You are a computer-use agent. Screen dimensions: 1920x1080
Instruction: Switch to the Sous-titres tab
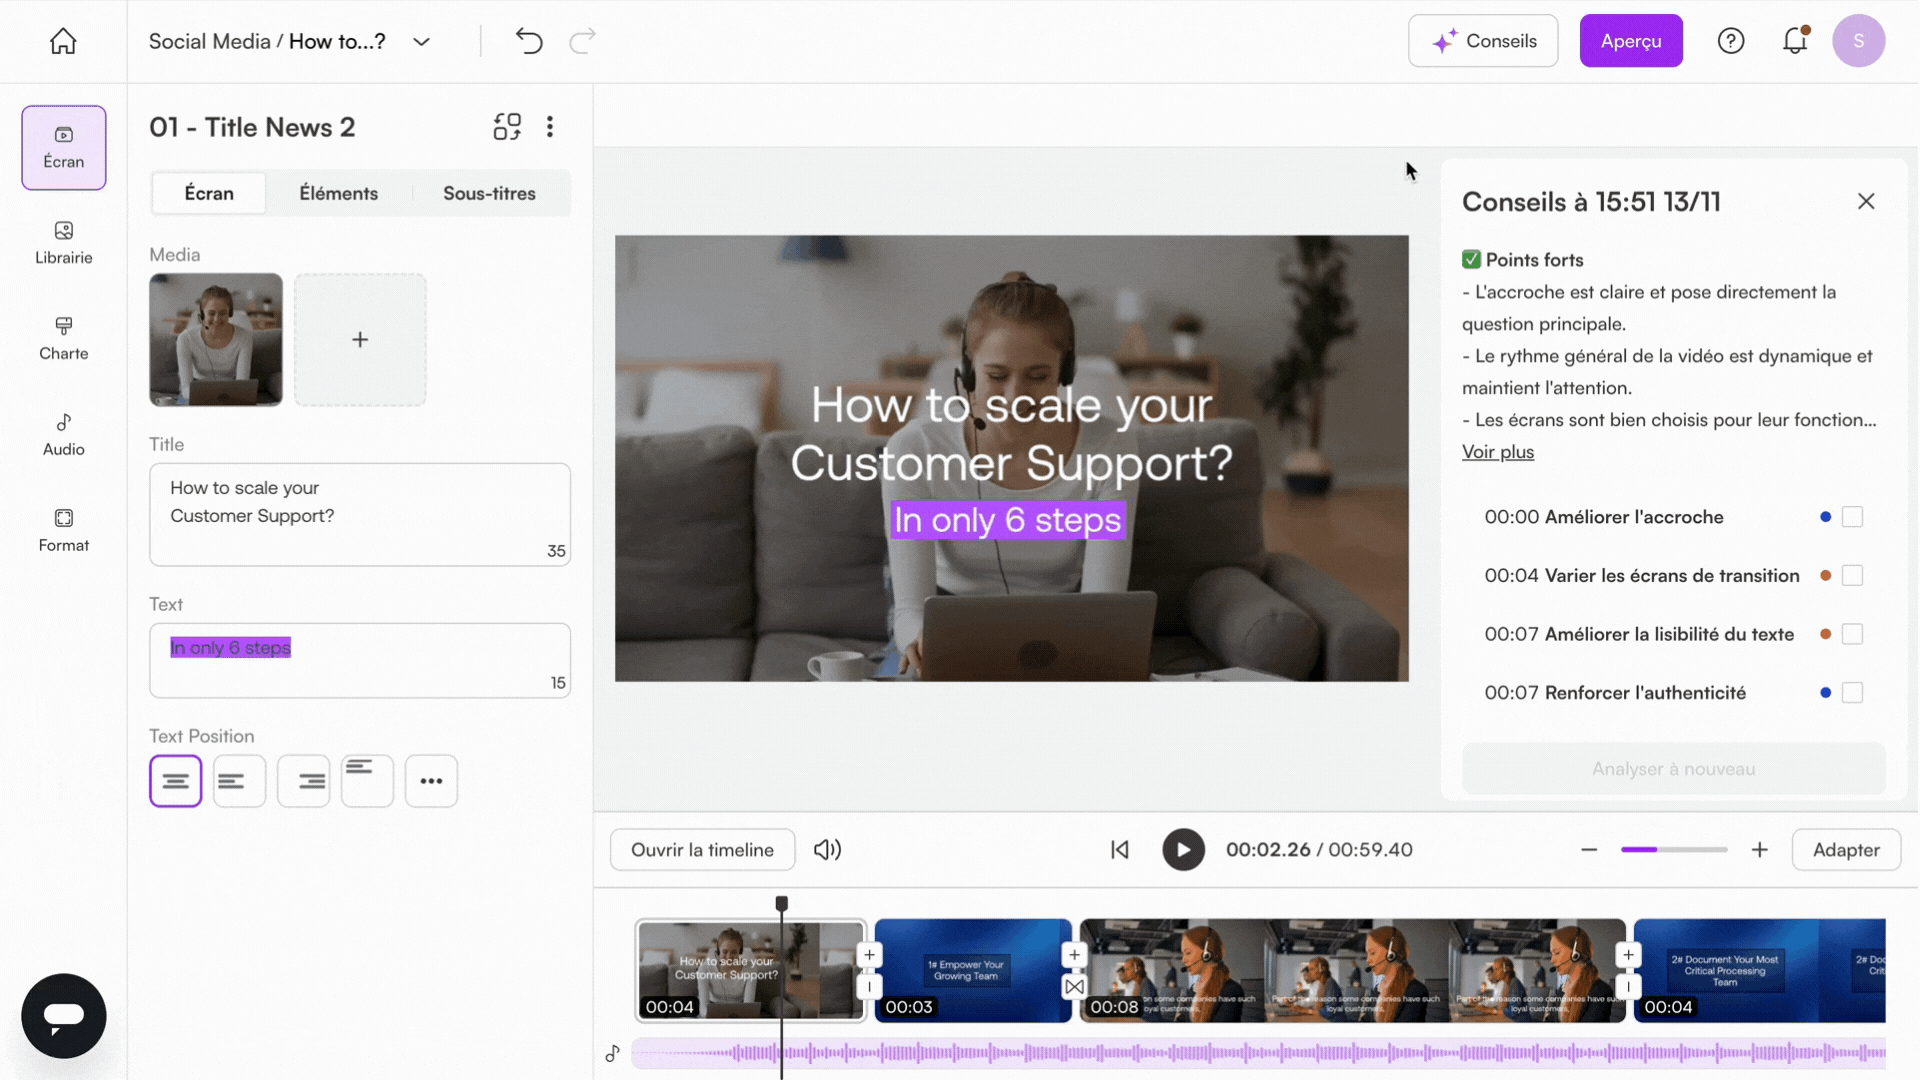489,193
